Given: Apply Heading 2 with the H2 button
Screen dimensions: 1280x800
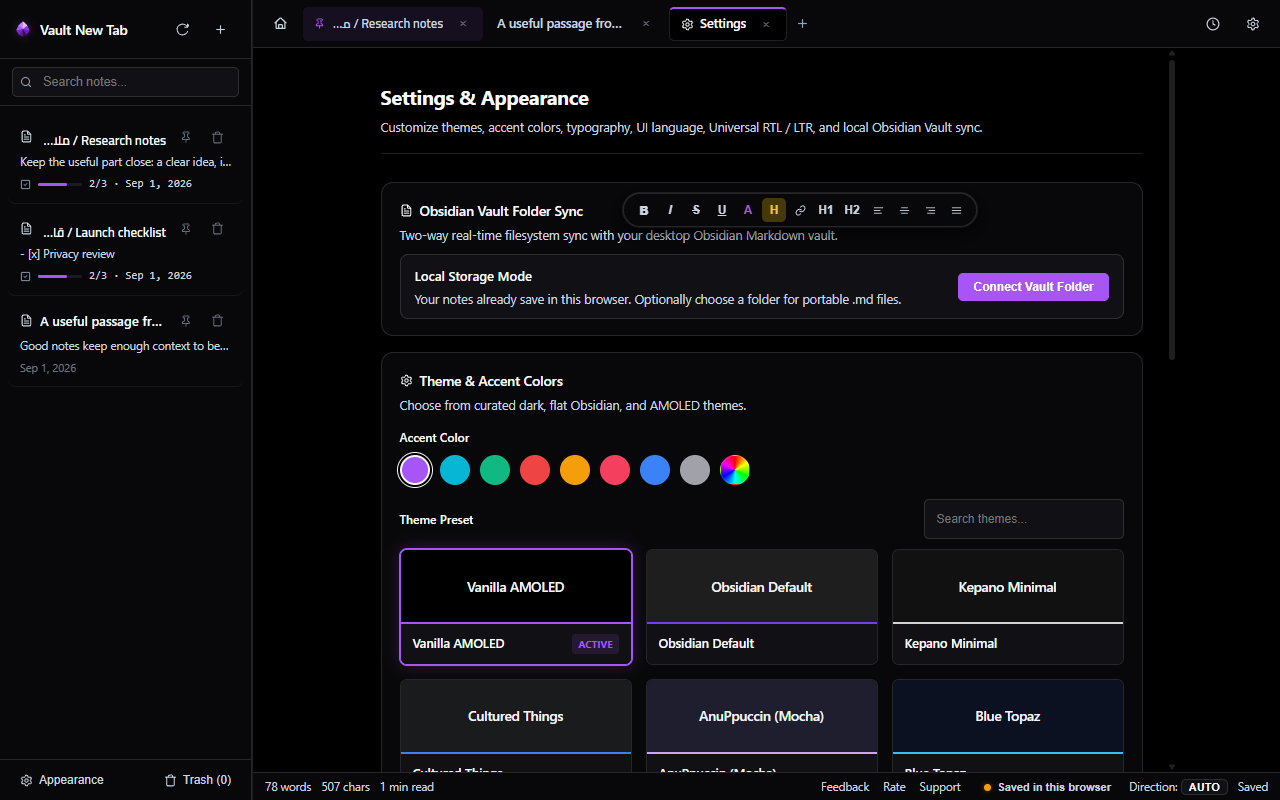Looking at the screenshot, I should coord(852,210).
